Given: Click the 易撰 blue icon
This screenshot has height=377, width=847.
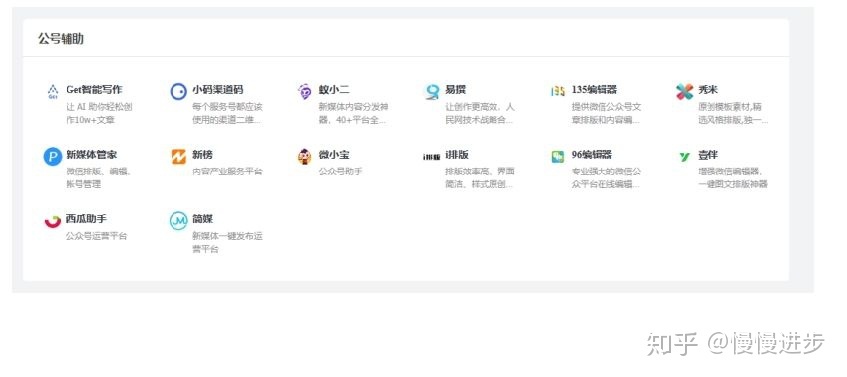Looking at the screenshot, I should point(432,92).
